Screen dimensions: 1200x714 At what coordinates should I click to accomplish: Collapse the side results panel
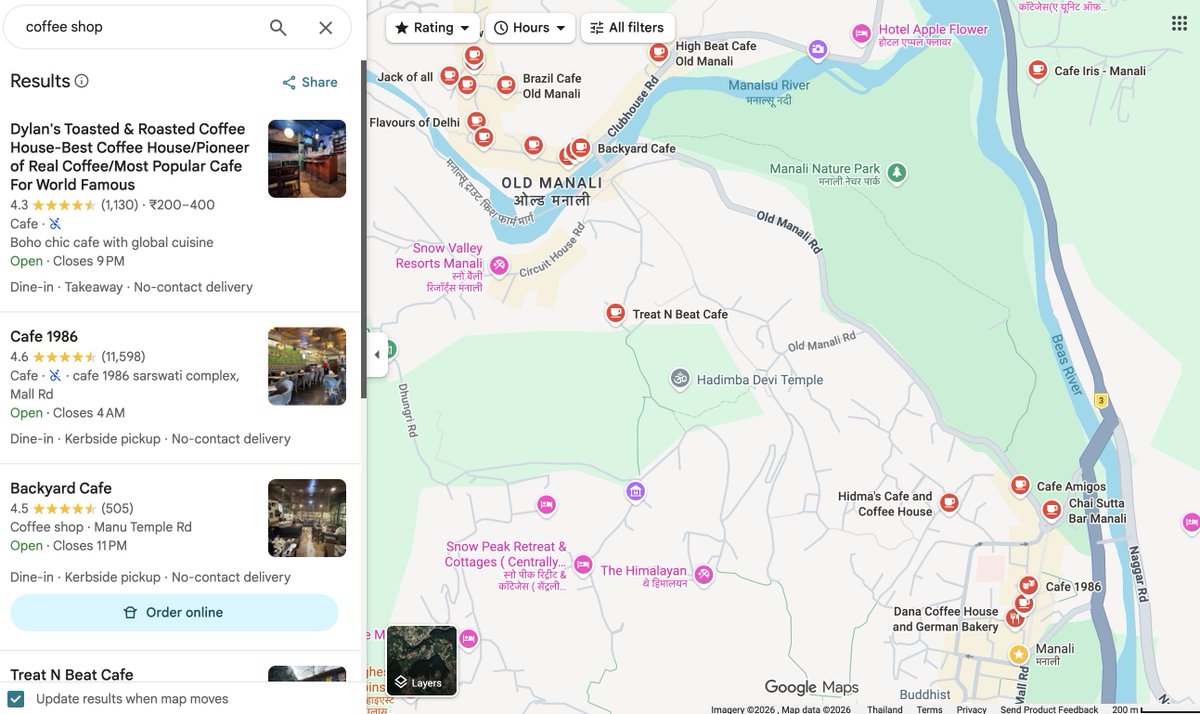(377, 355)
